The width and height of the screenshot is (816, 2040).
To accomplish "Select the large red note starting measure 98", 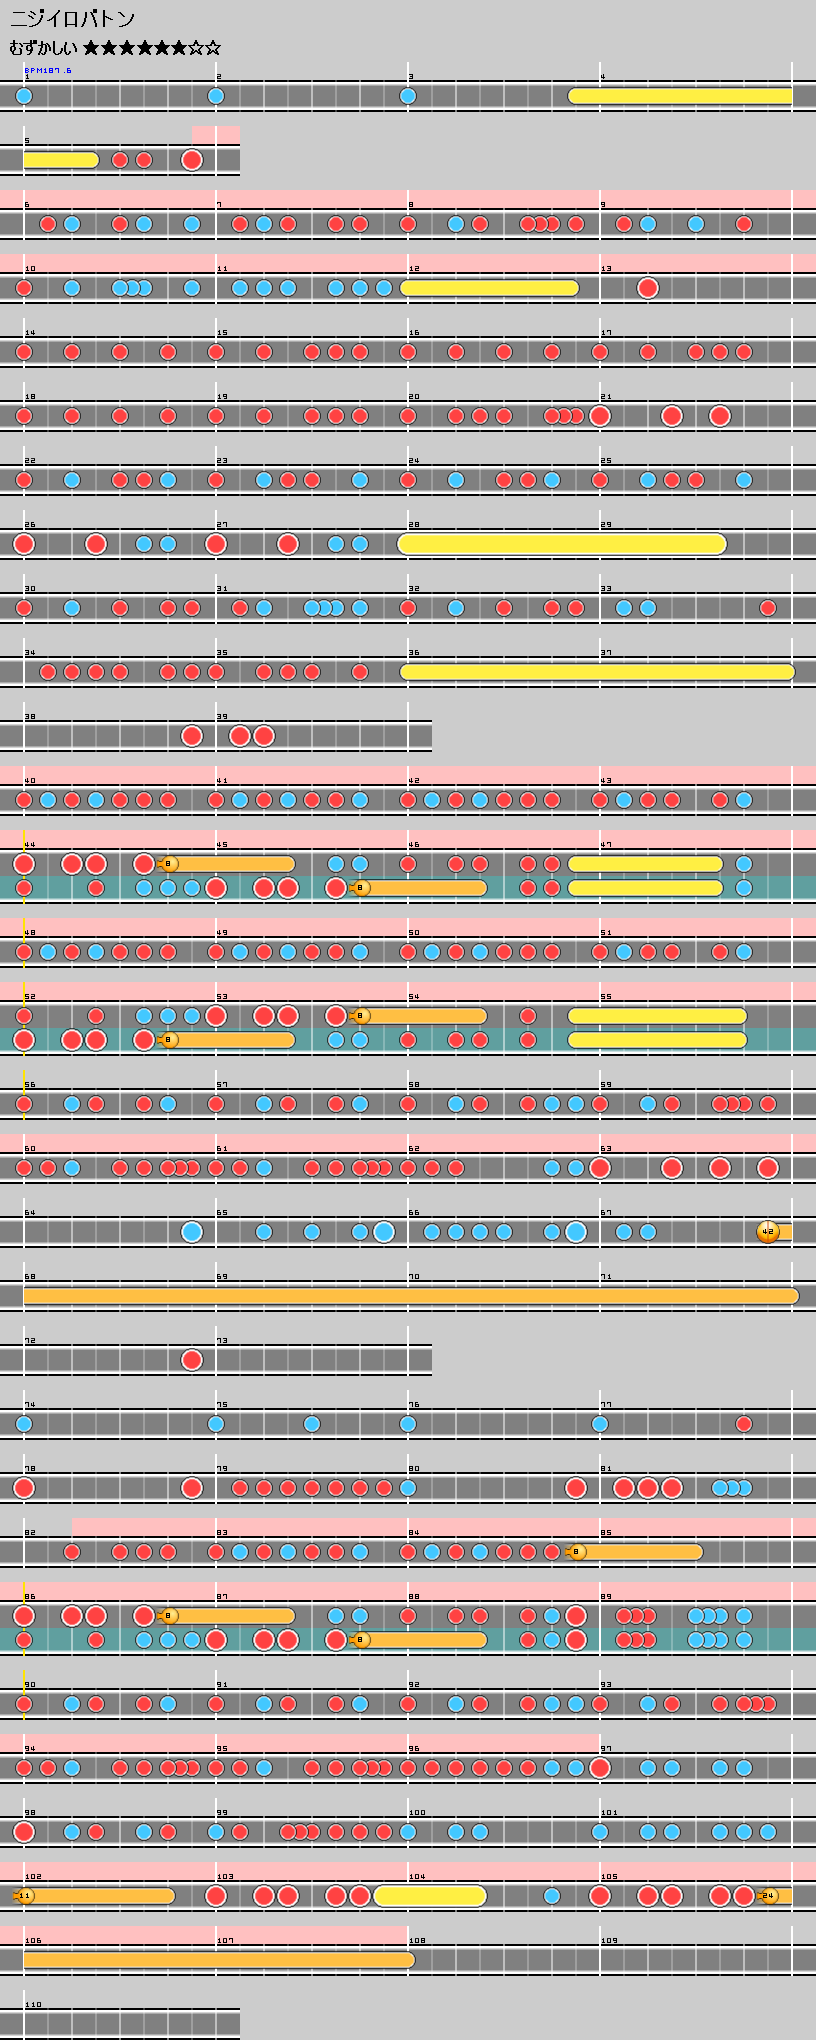I will [24, 1832].
